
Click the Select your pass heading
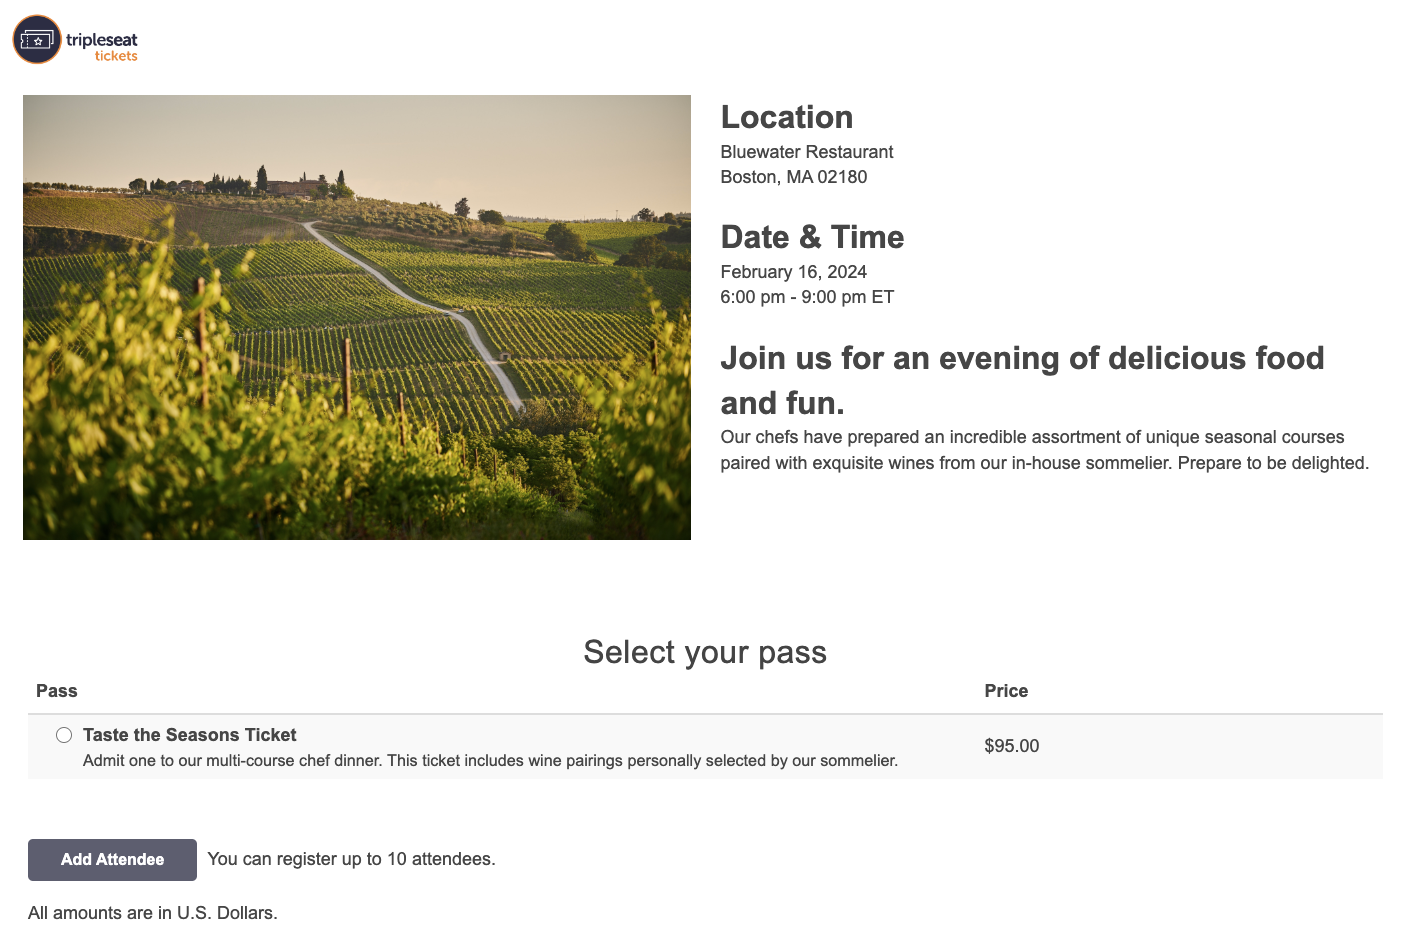coord(705,652)
